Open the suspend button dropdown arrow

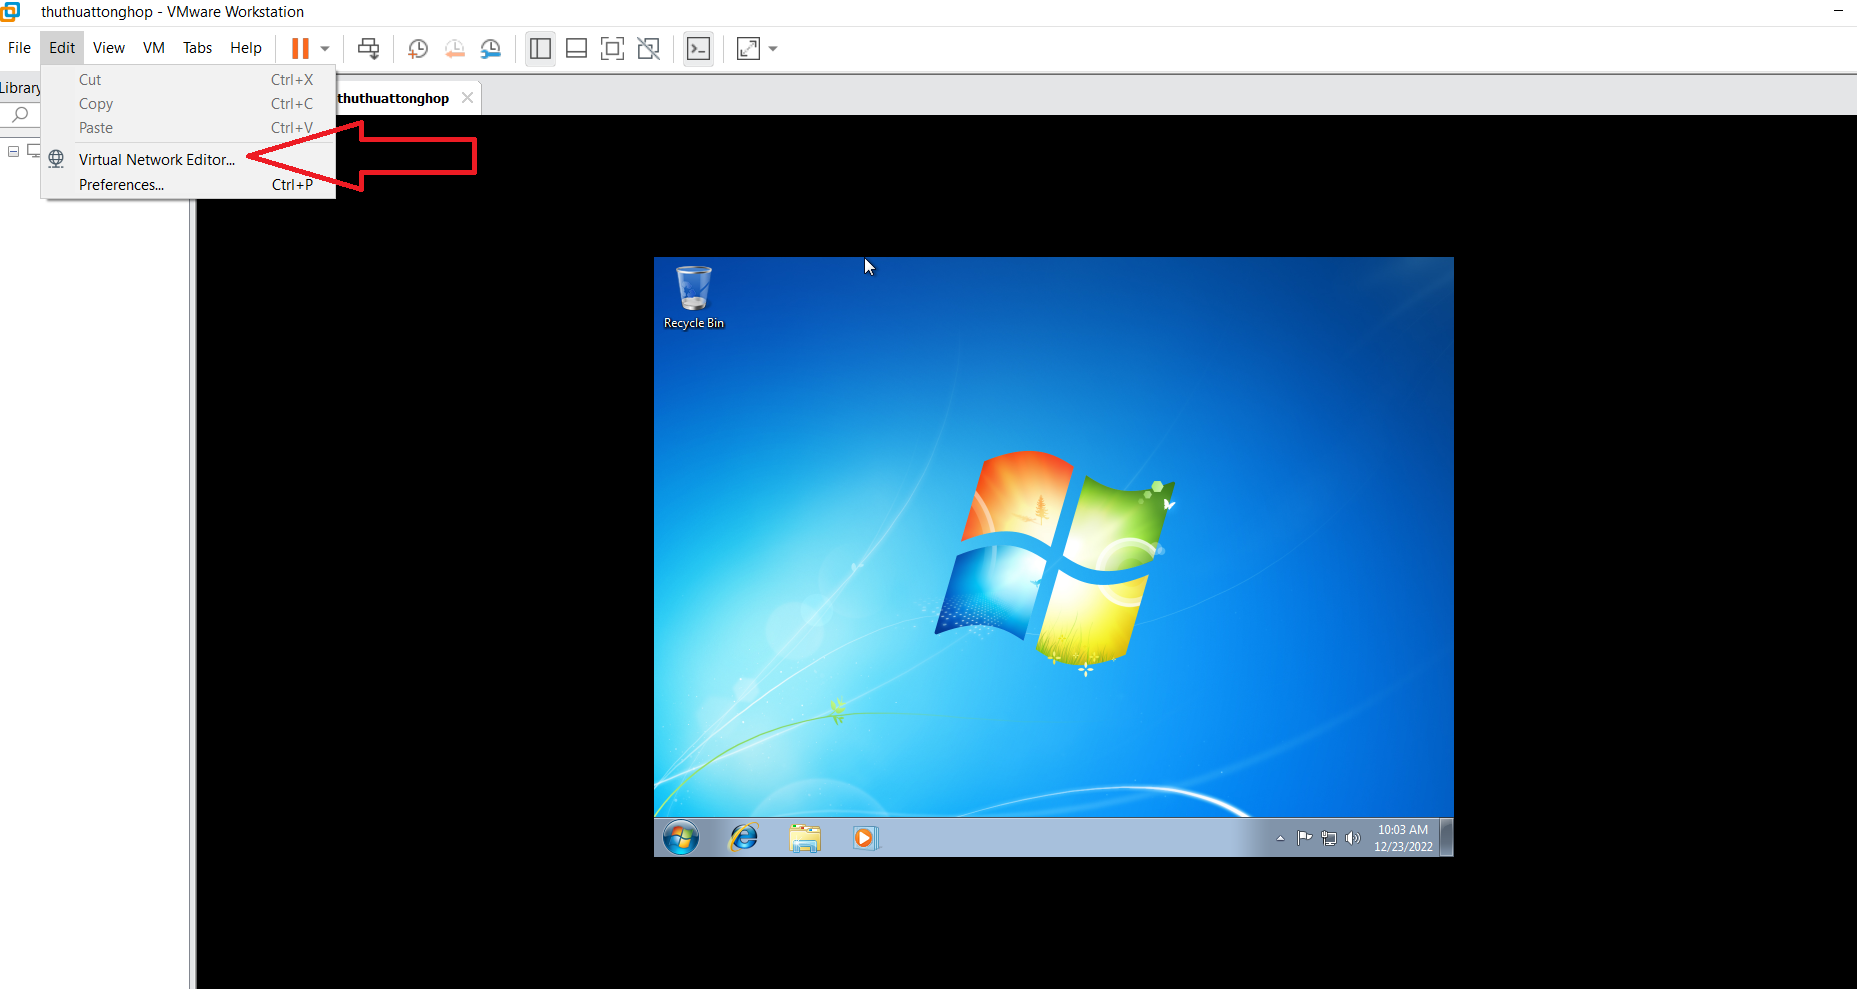(x=323, y=48)
